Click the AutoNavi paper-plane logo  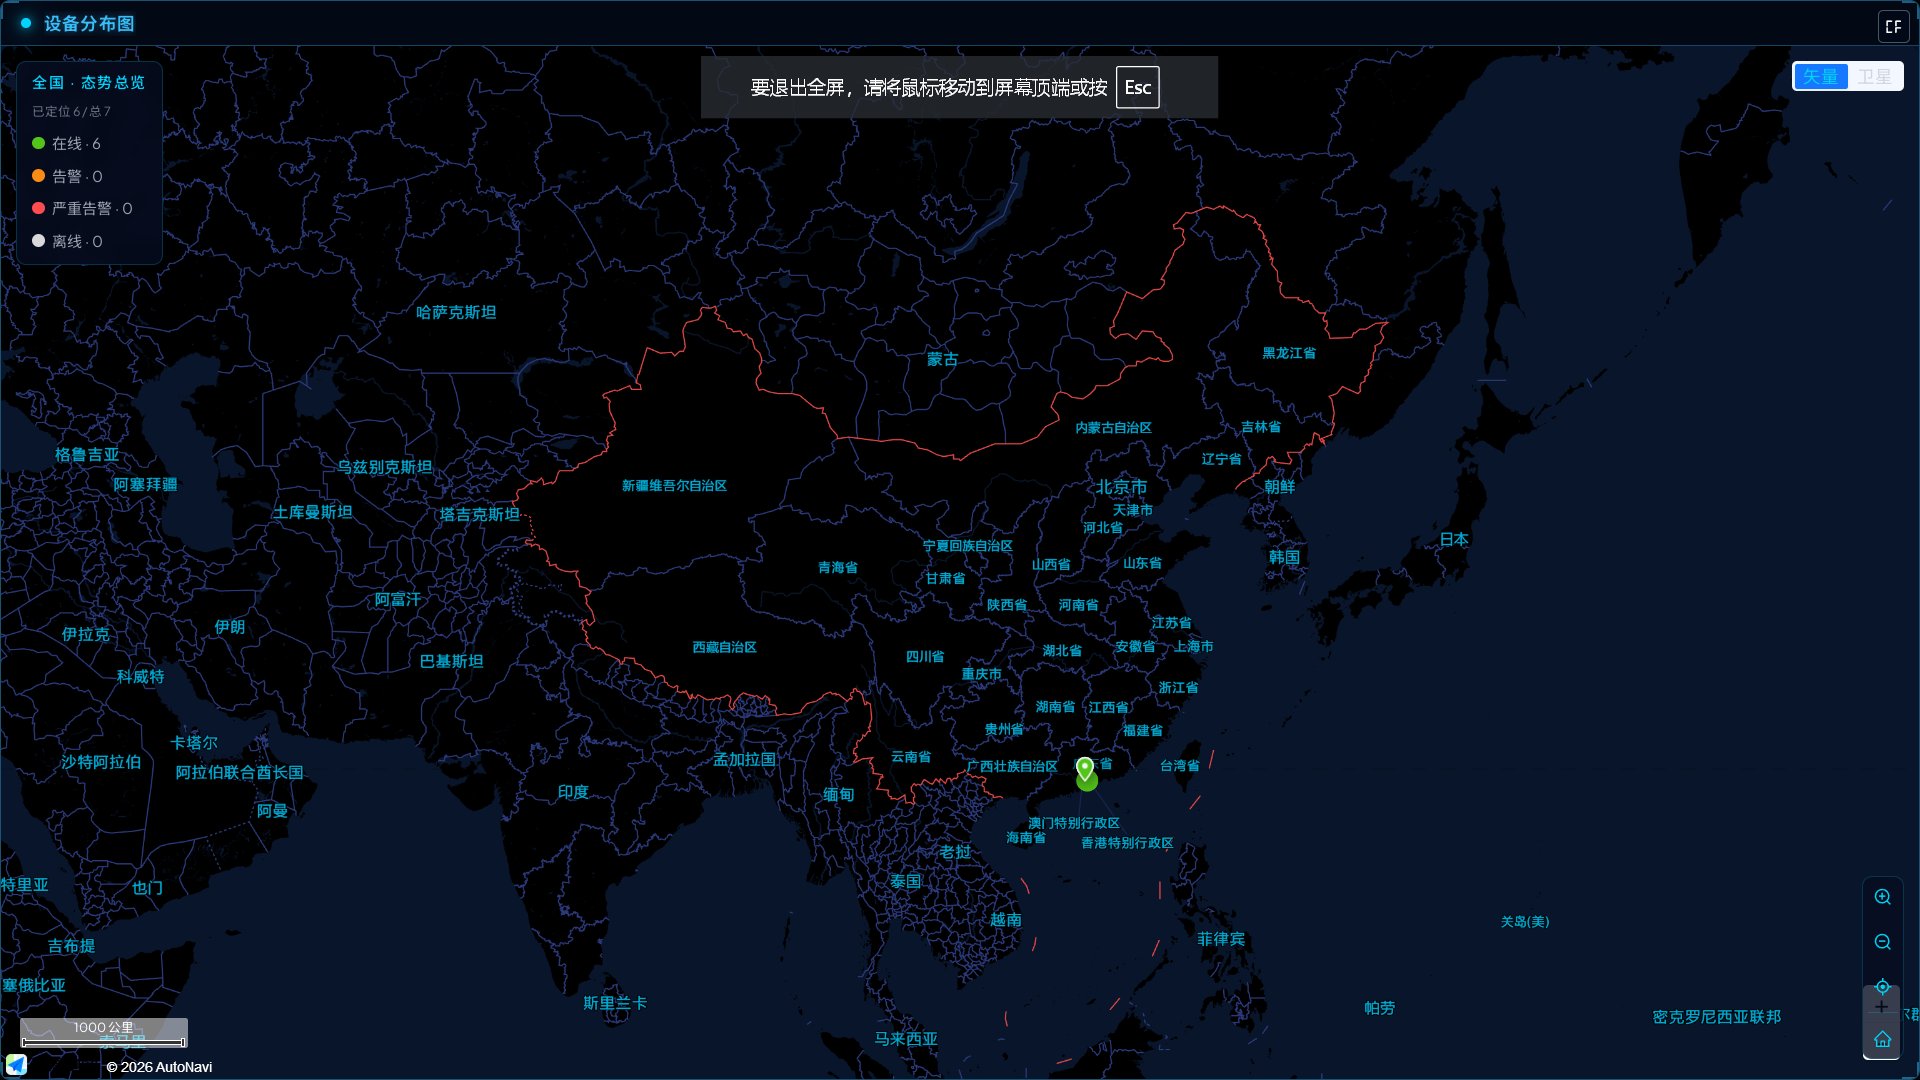[x=16, y=1064]
